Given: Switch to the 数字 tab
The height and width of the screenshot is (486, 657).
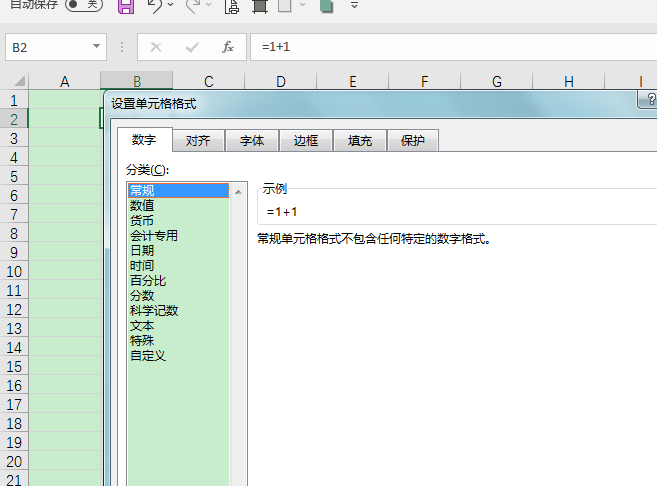Looking at the screenshot, I should (x=144, y=140).
